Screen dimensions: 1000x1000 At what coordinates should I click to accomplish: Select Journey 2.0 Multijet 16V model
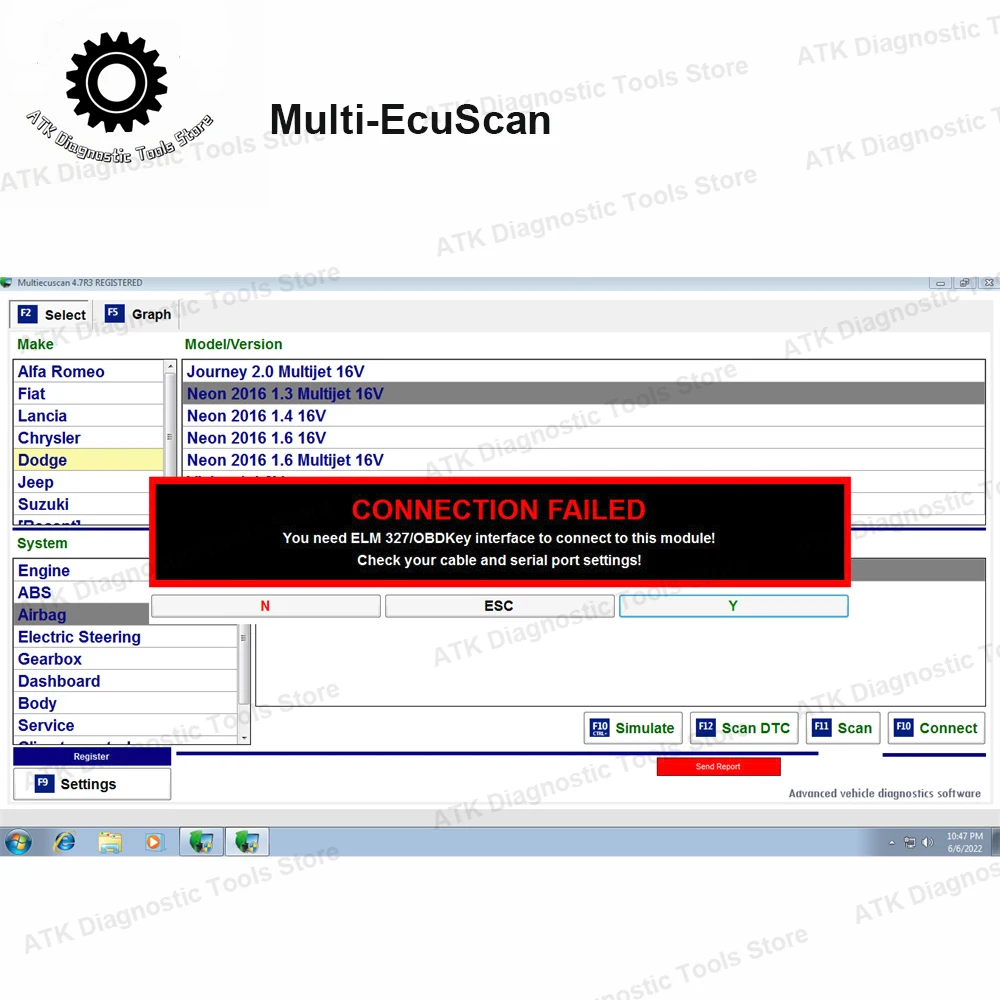pos(584,372)
